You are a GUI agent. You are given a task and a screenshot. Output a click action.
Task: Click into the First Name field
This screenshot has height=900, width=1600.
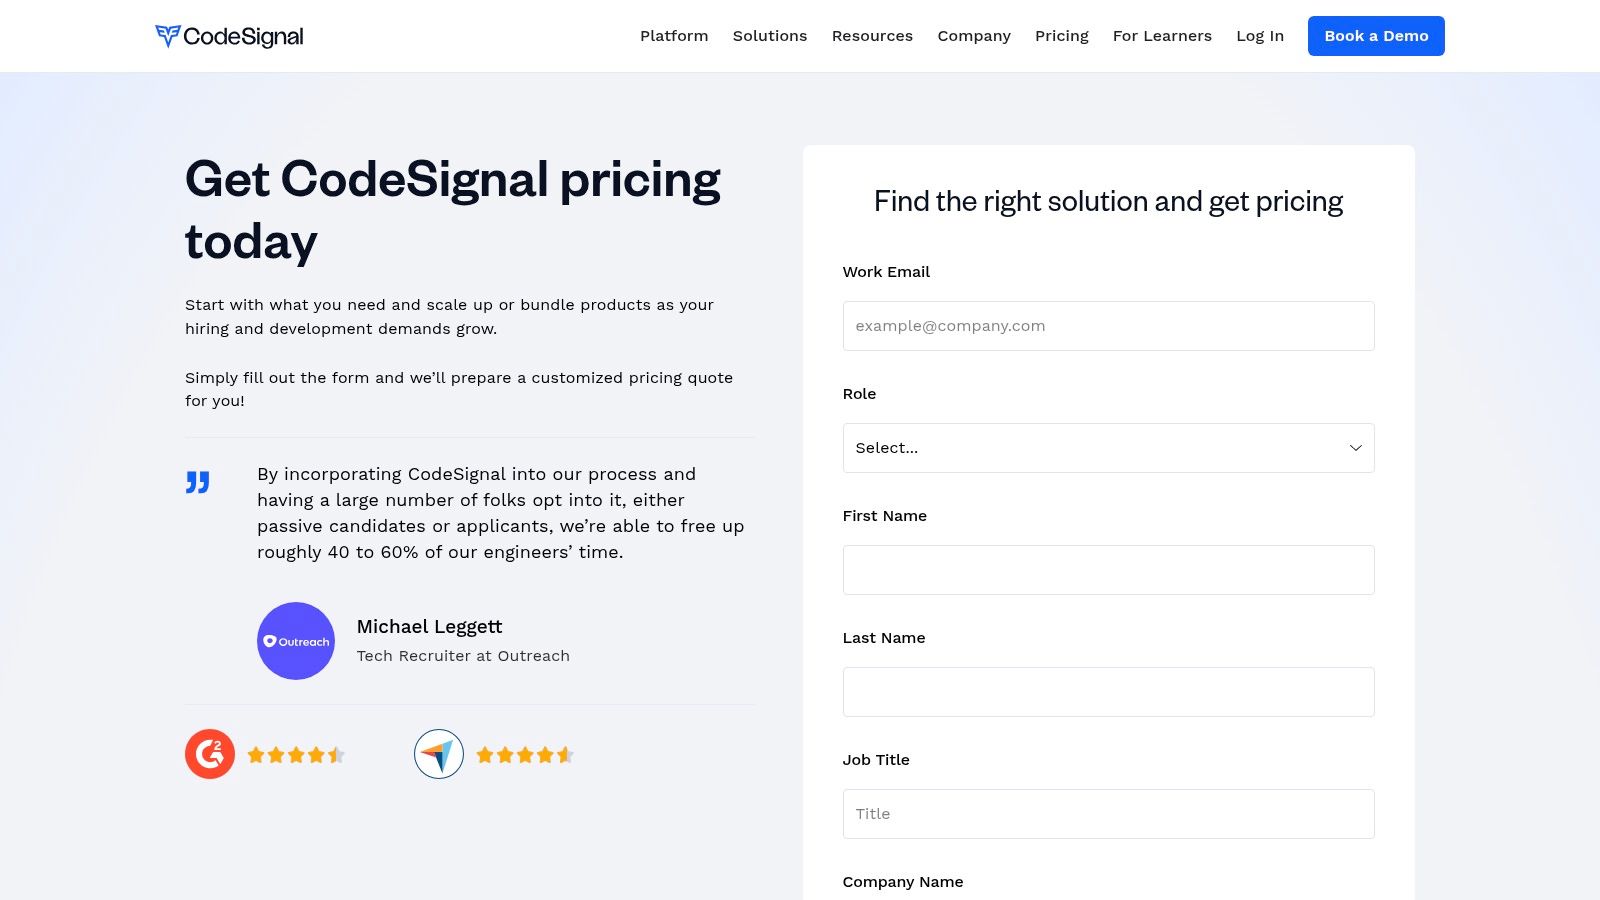[1108, 570]
